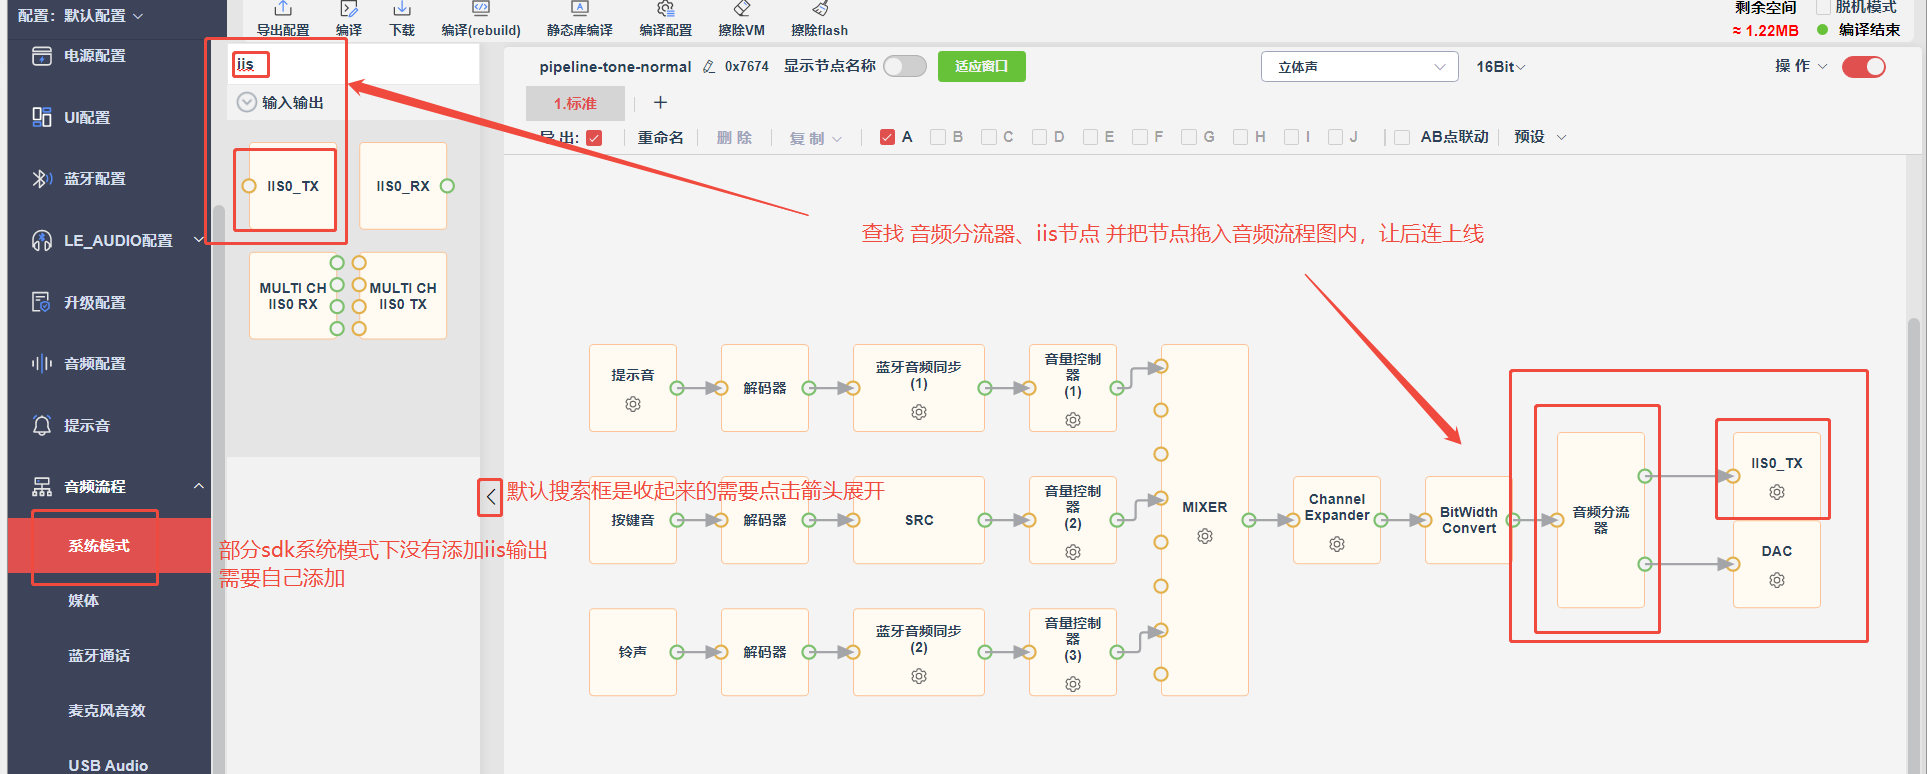
Task: Select 麦克风音效 under 音频流程
Action: coord(109,711)
